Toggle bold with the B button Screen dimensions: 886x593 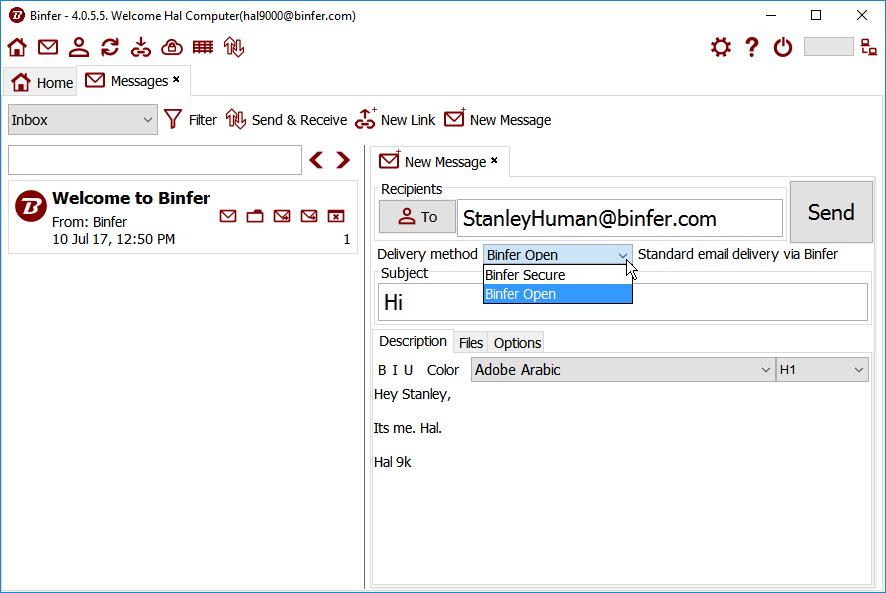pos(382,370)
